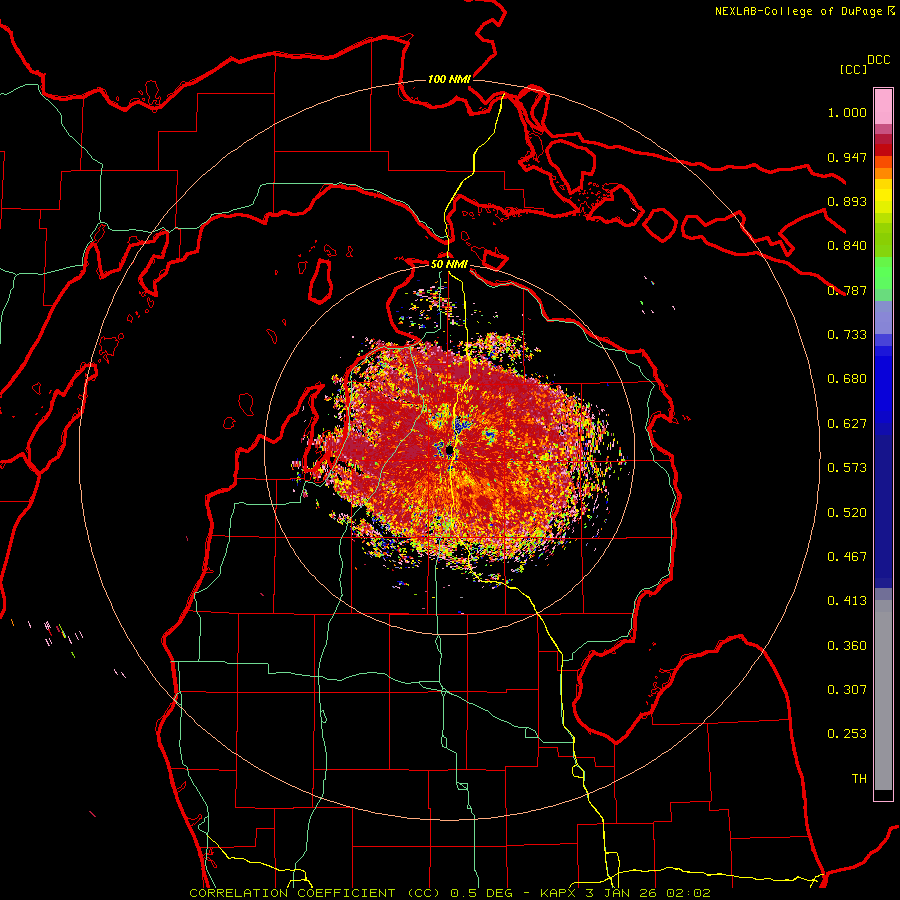Click the 0.893 legend value
This screenshot has height=900, width=900.
pos(847,201)
